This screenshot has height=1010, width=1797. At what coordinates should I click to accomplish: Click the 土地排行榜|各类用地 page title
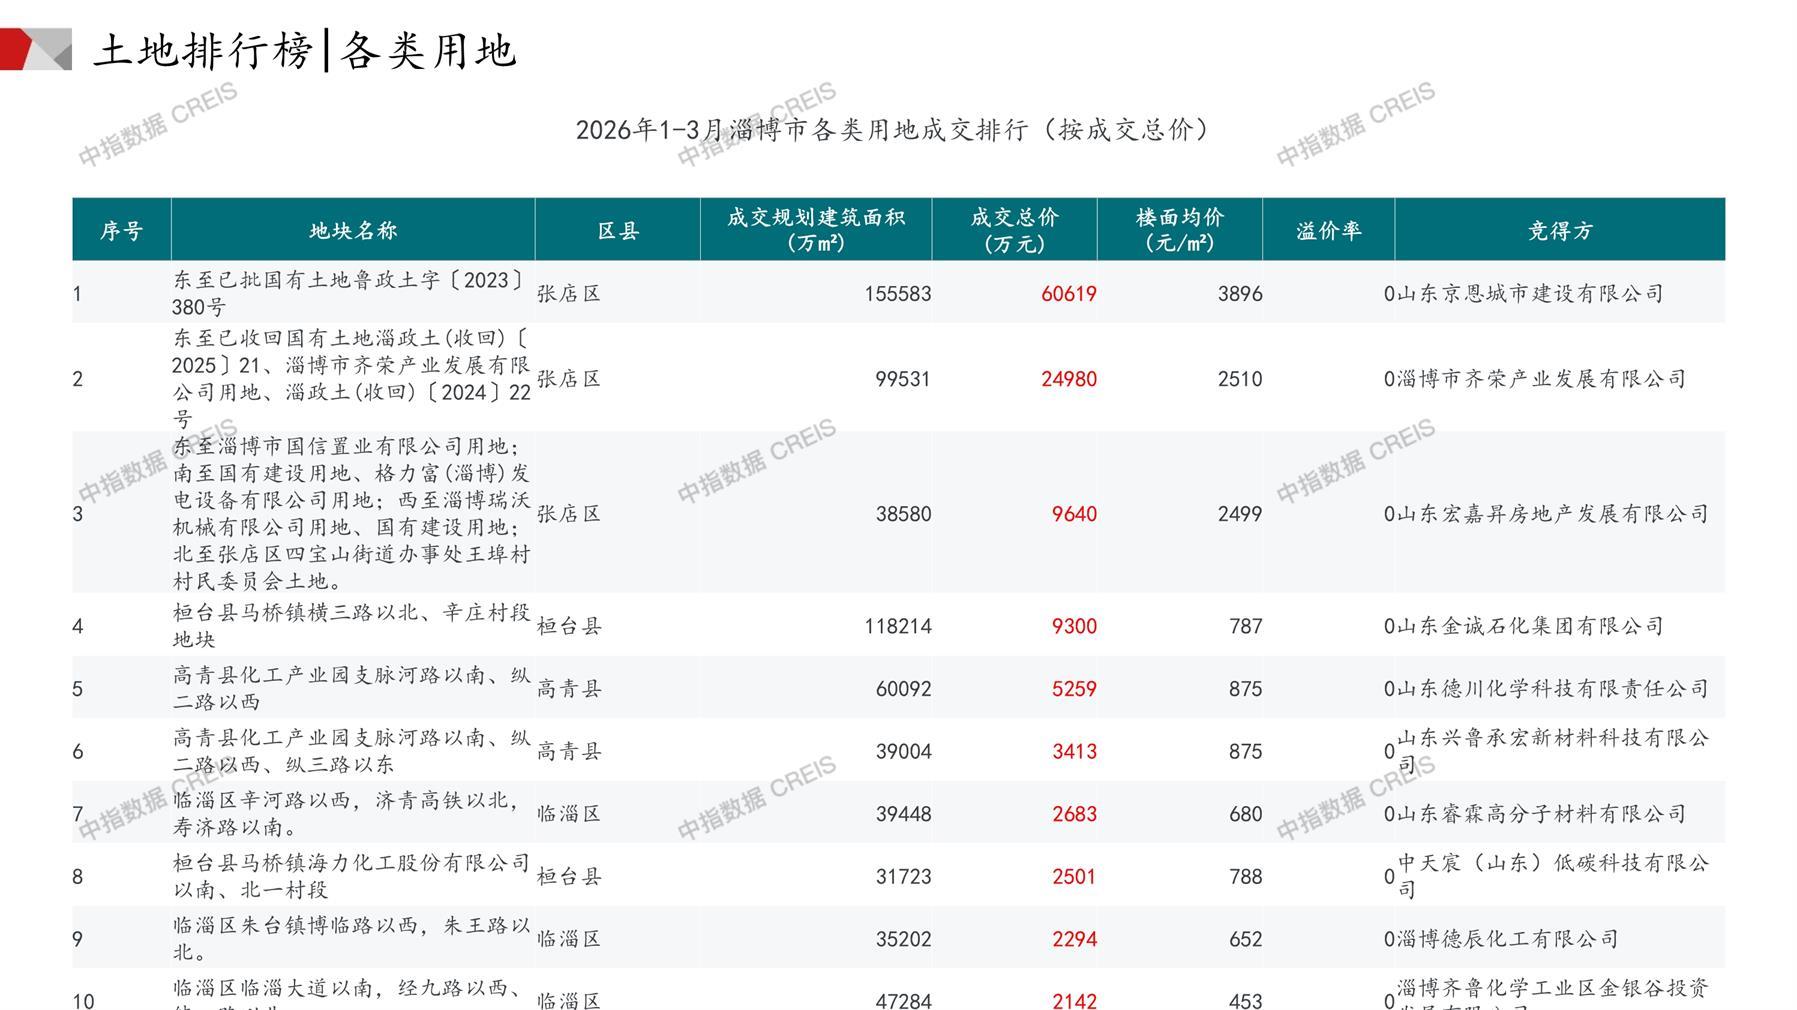(305, 50)
